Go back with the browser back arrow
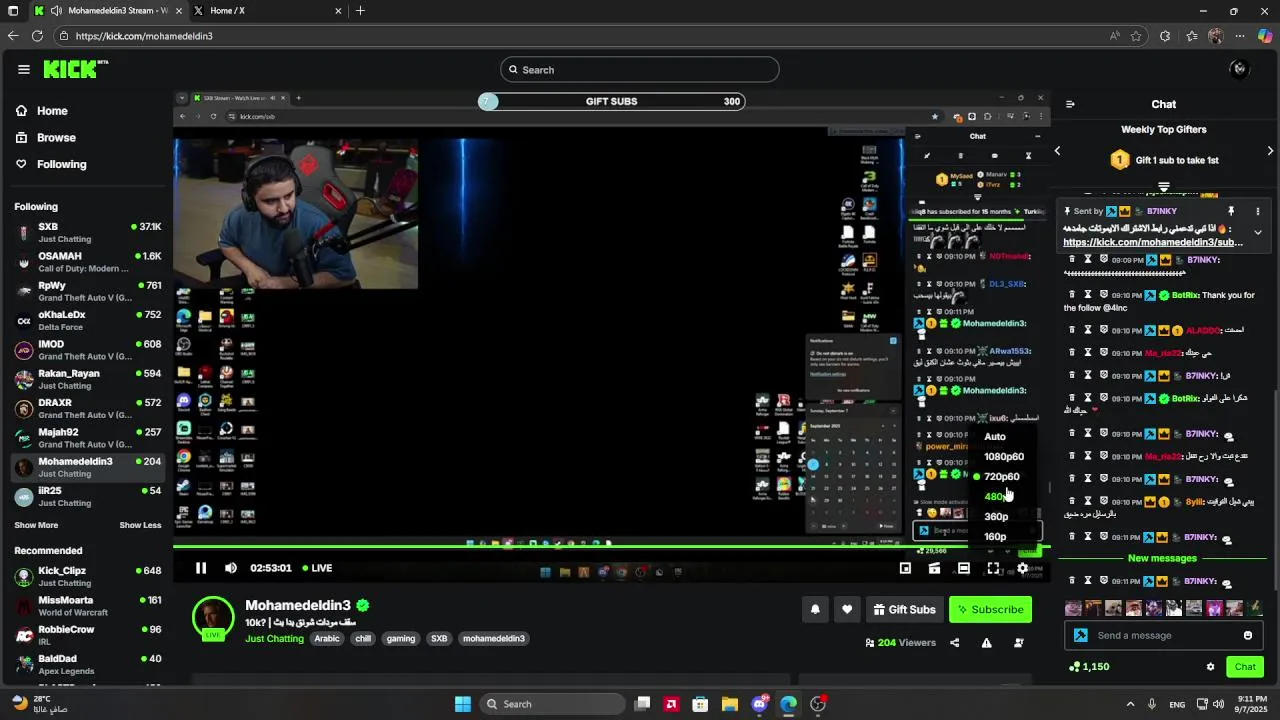 pyautogui.click(x=12, y=36)
